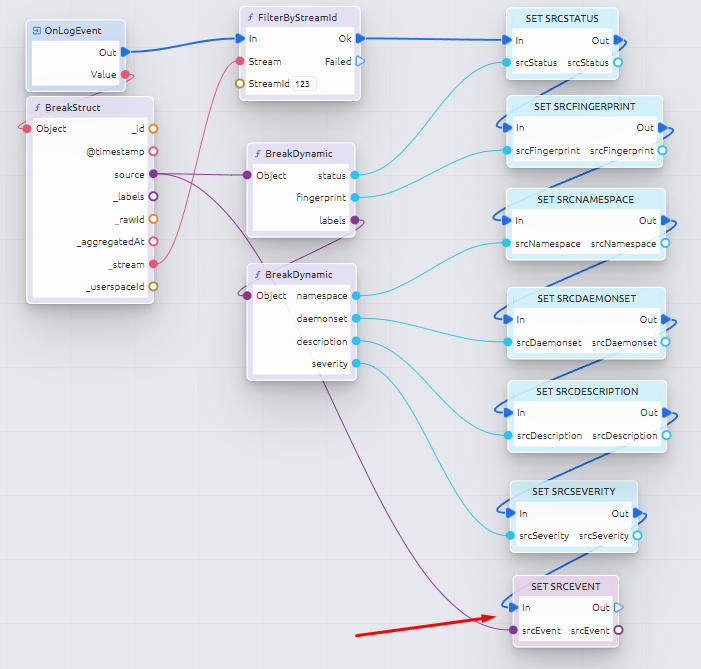Click the Out pin on SET SRCEVENT
Viewport: 701px width, 669px height.
[618, 607]
